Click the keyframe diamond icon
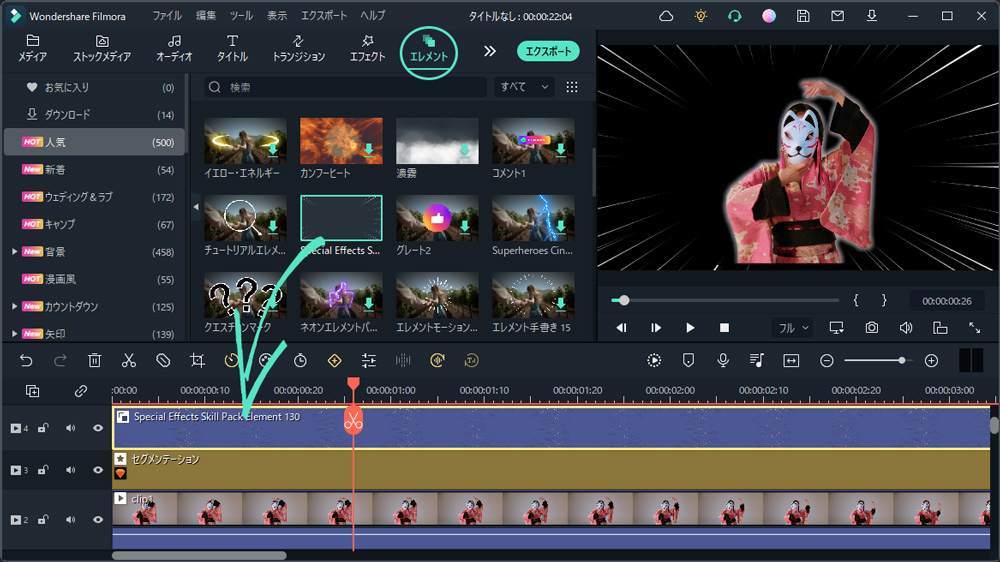The image size is (1000, 562). click(334, 360)
